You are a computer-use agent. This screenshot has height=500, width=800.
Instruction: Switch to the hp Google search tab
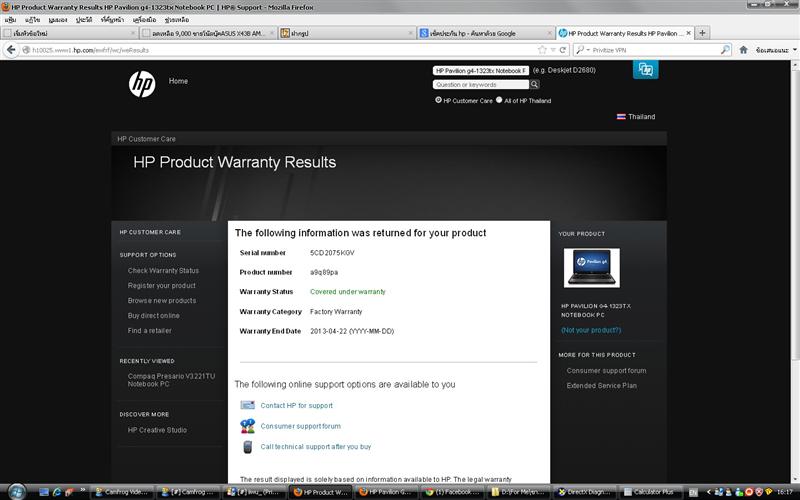485,33
